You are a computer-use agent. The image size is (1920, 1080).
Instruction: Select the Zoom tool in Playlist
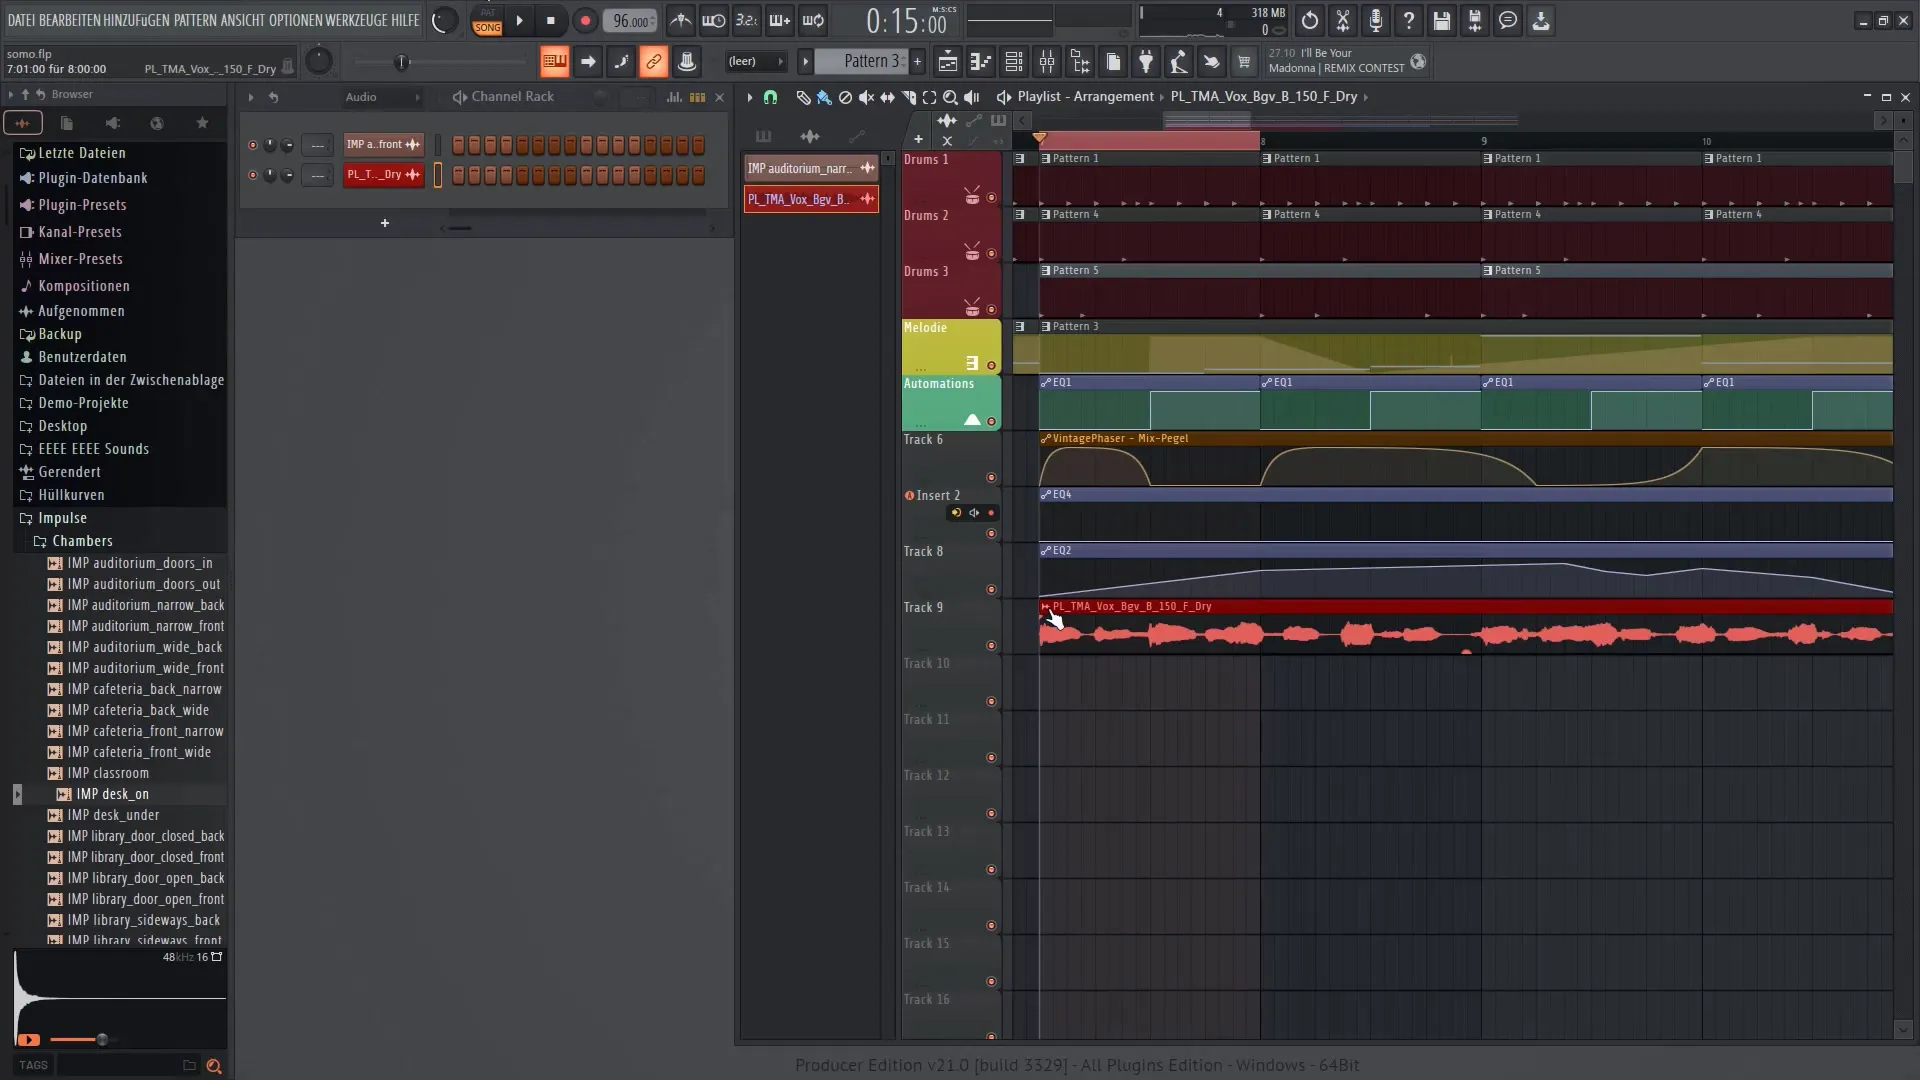pos(950,97)
